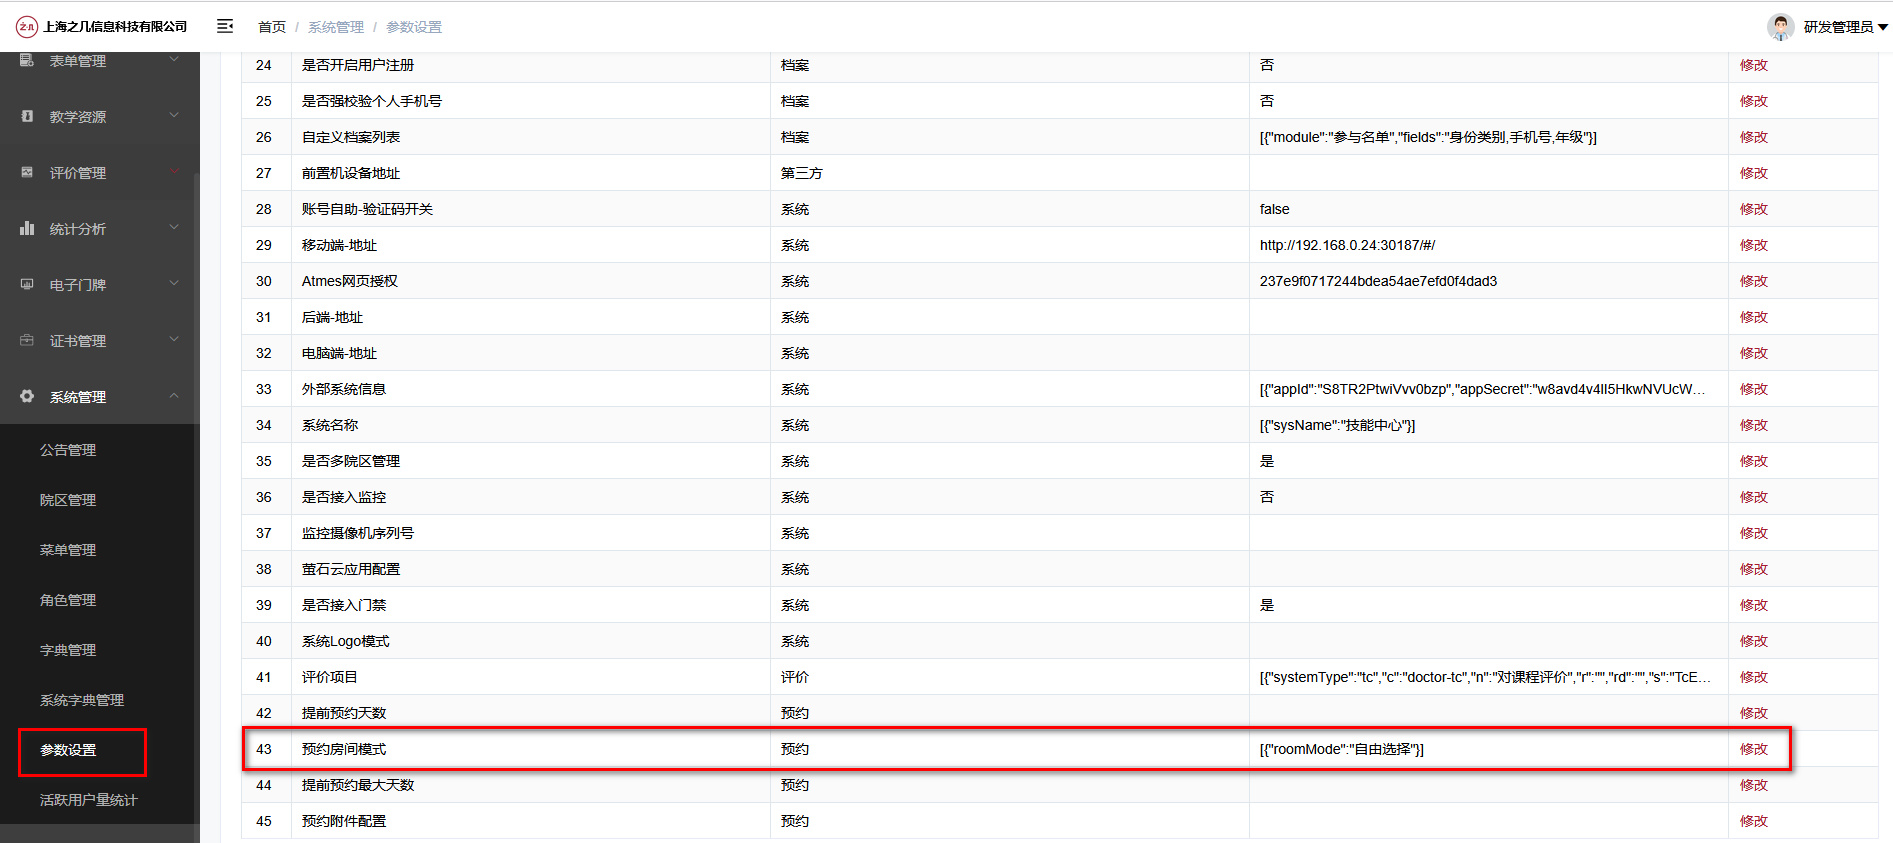
Task: Expand the 证书管理 menu arrow
Action: (x=174, y=340)
